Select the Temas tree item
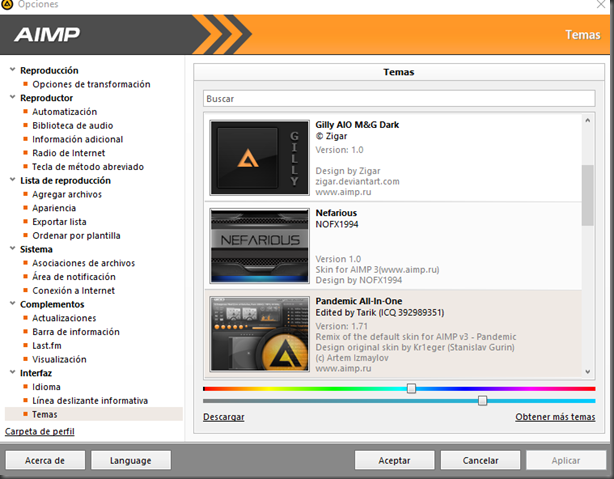The image size is (614, 479). (94, 414)
